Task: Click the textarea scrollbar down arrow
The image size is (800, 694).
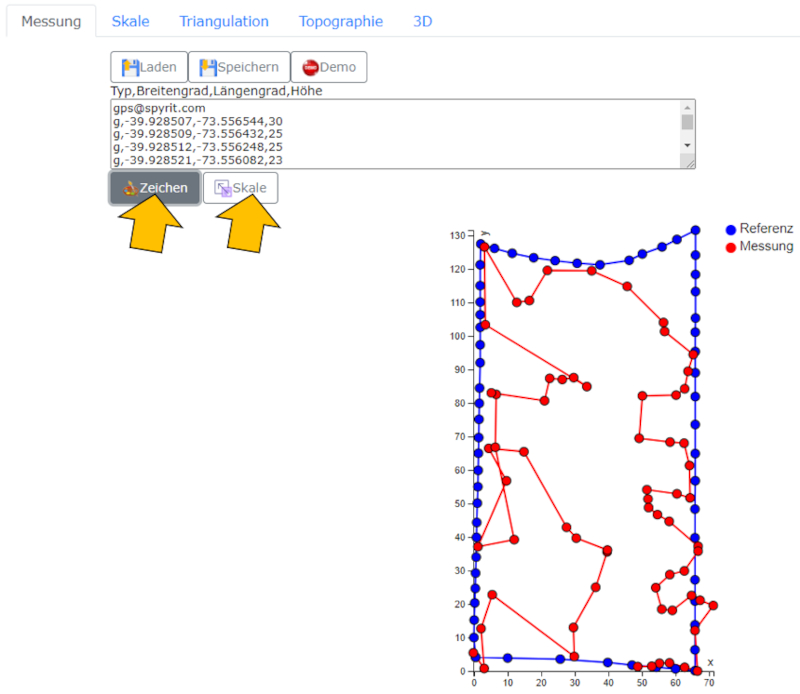Action: pos(687,145)
